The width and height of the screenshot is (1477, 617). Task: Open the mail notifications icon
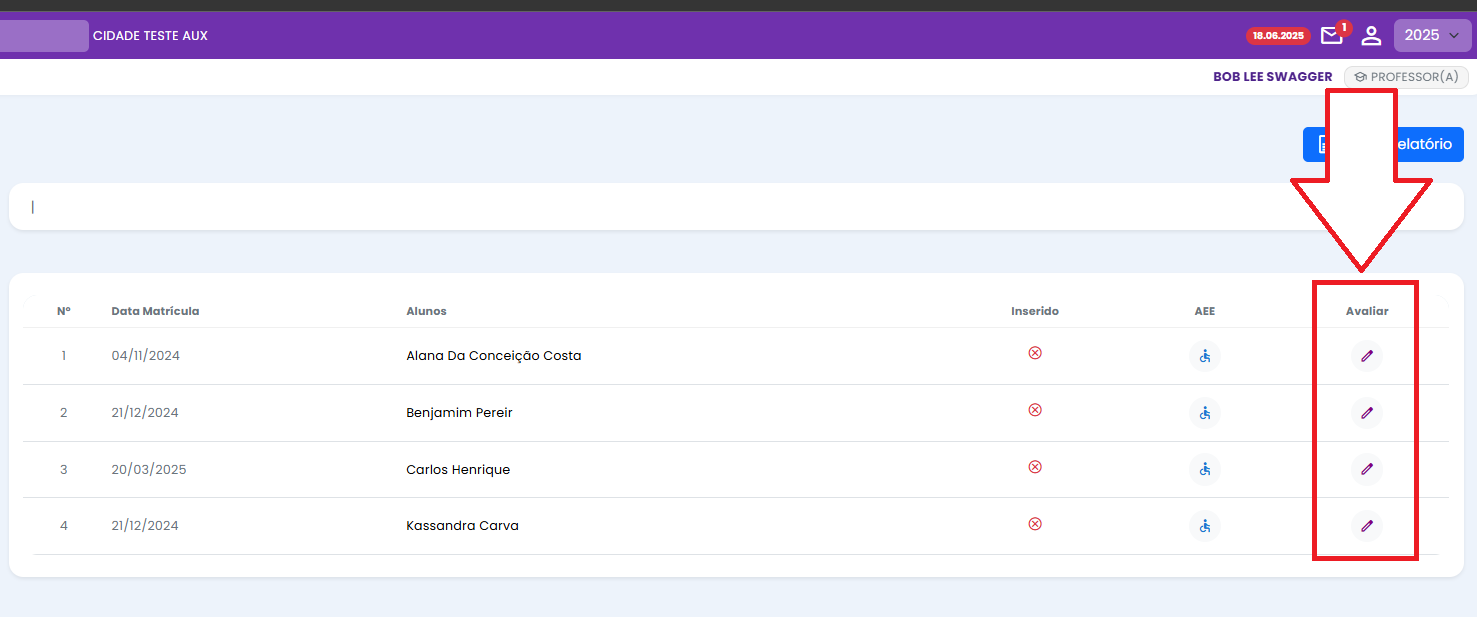point(1331,36)
